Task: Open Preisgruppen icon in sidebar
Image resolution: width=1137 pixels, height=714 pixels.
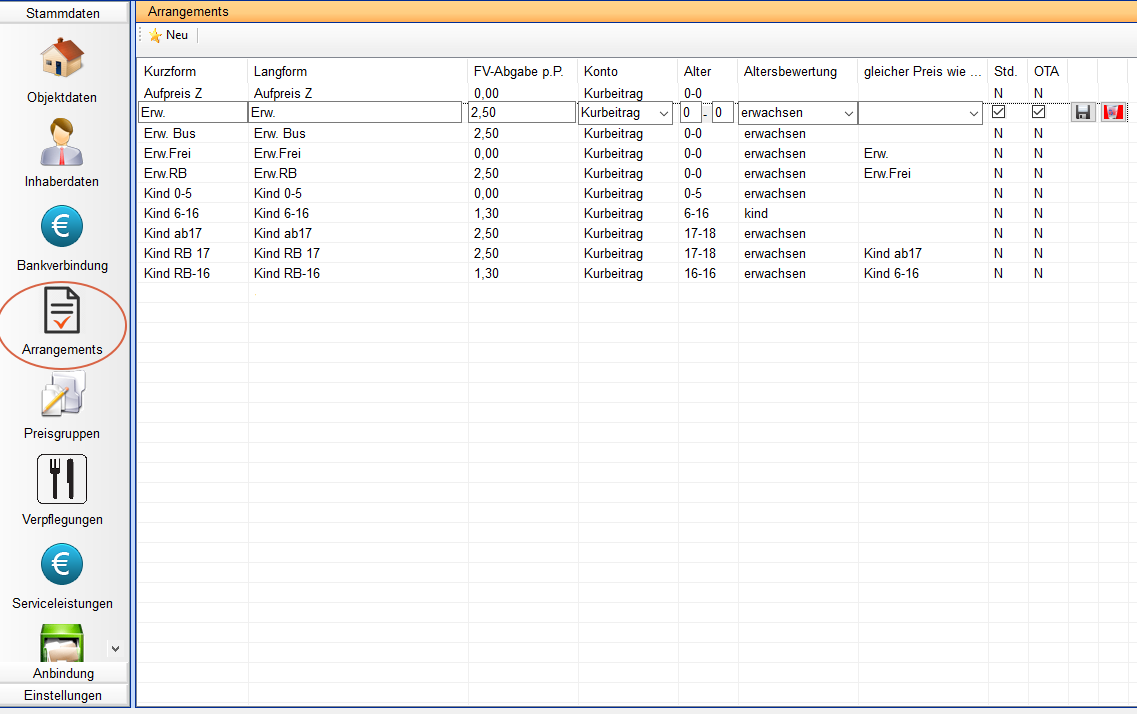Action: coord(62,395)
